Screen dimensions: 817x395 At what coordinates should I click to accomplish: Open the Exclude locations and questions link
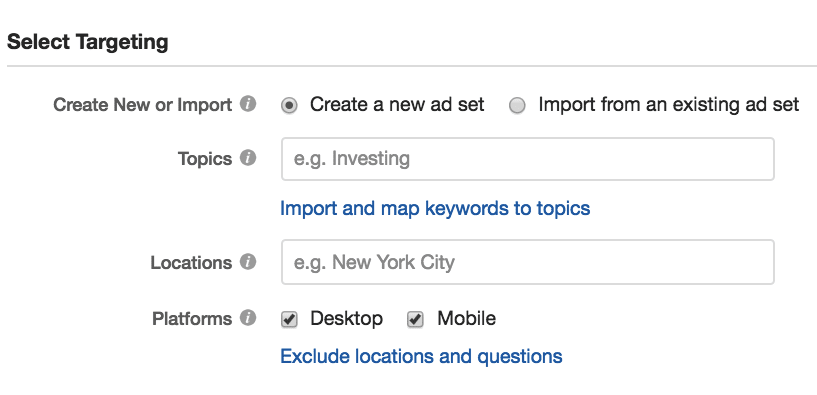tap(421, 356)
